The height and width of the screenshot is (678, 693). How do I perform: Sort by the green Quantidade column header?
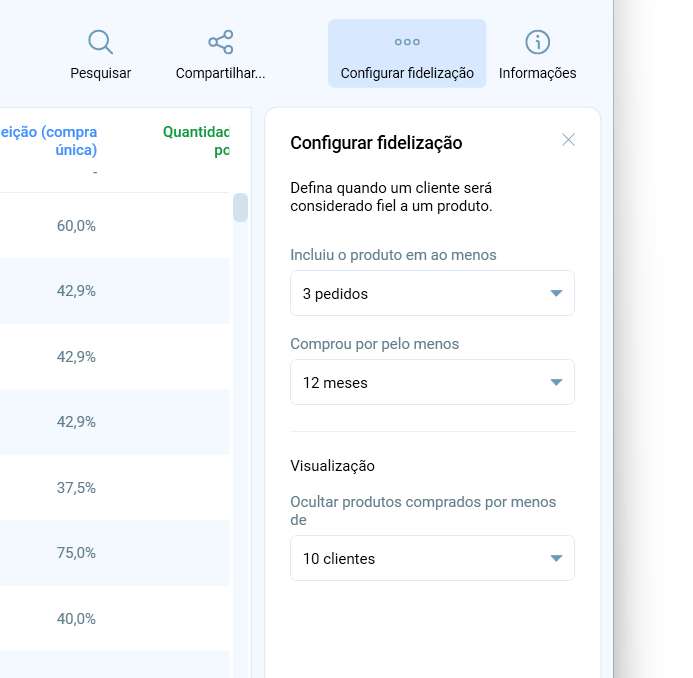196,141
